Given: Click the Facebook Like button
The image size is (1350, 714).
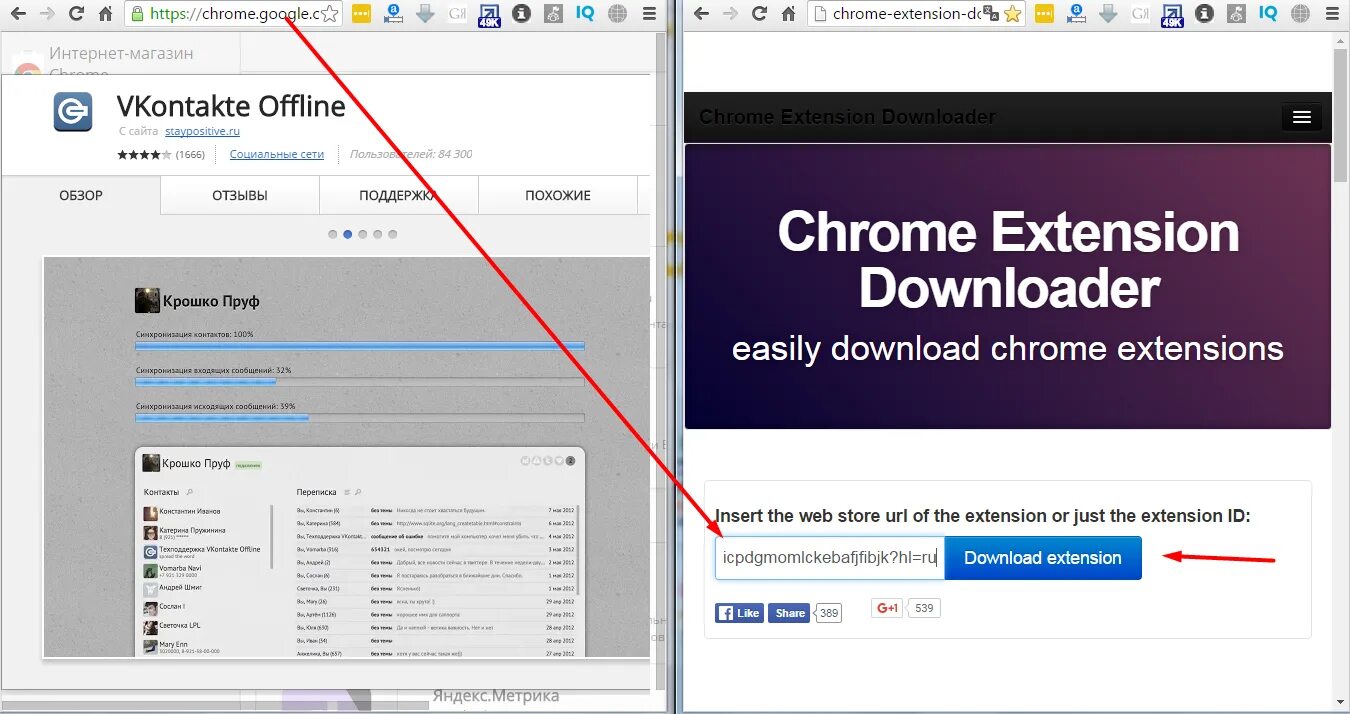Looking at the screenshot, I should [740, 613].
